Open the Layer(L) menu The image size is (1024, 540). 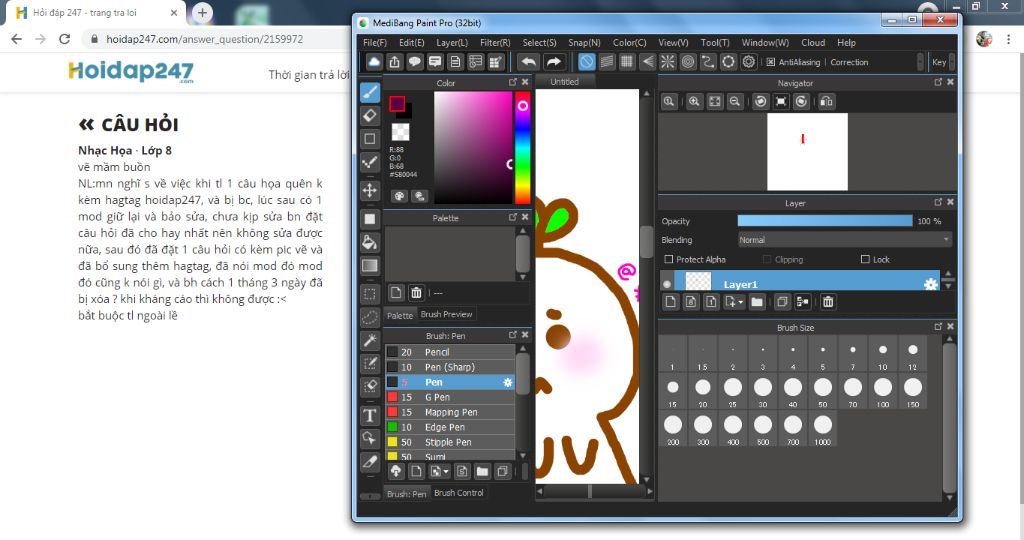(452, 42)
